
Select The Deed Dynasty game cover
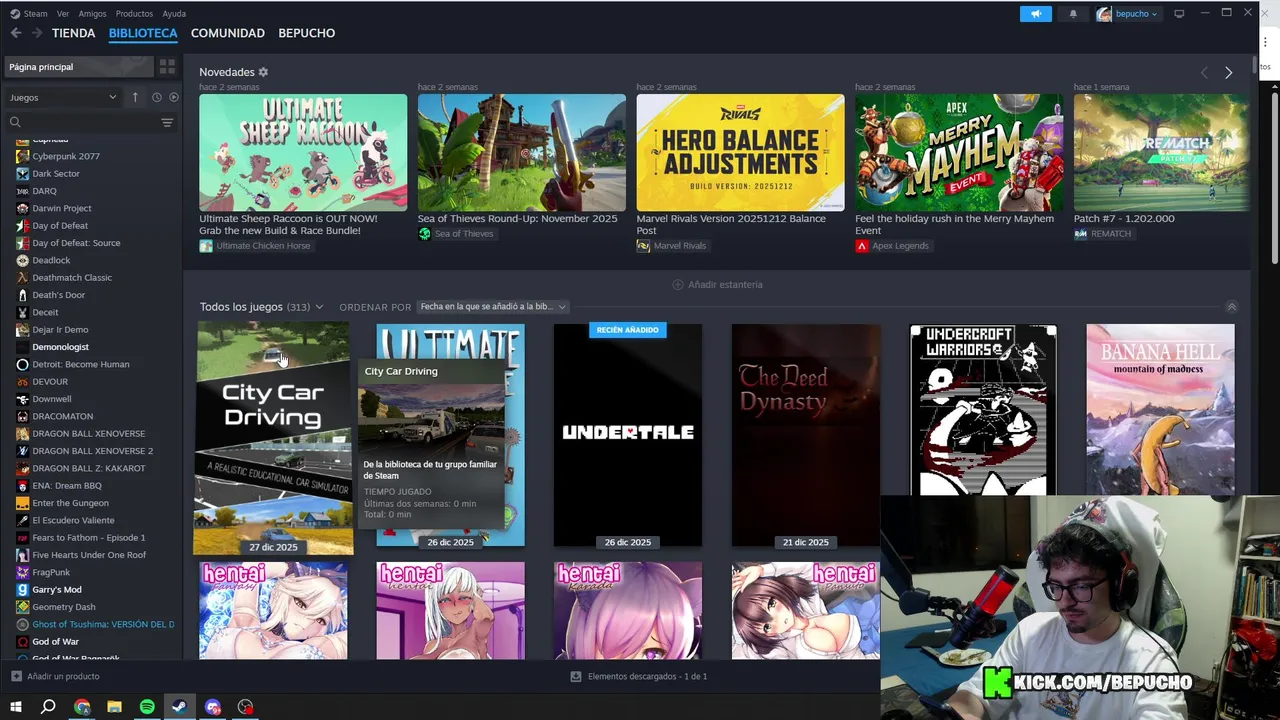[x=806, y=435]
